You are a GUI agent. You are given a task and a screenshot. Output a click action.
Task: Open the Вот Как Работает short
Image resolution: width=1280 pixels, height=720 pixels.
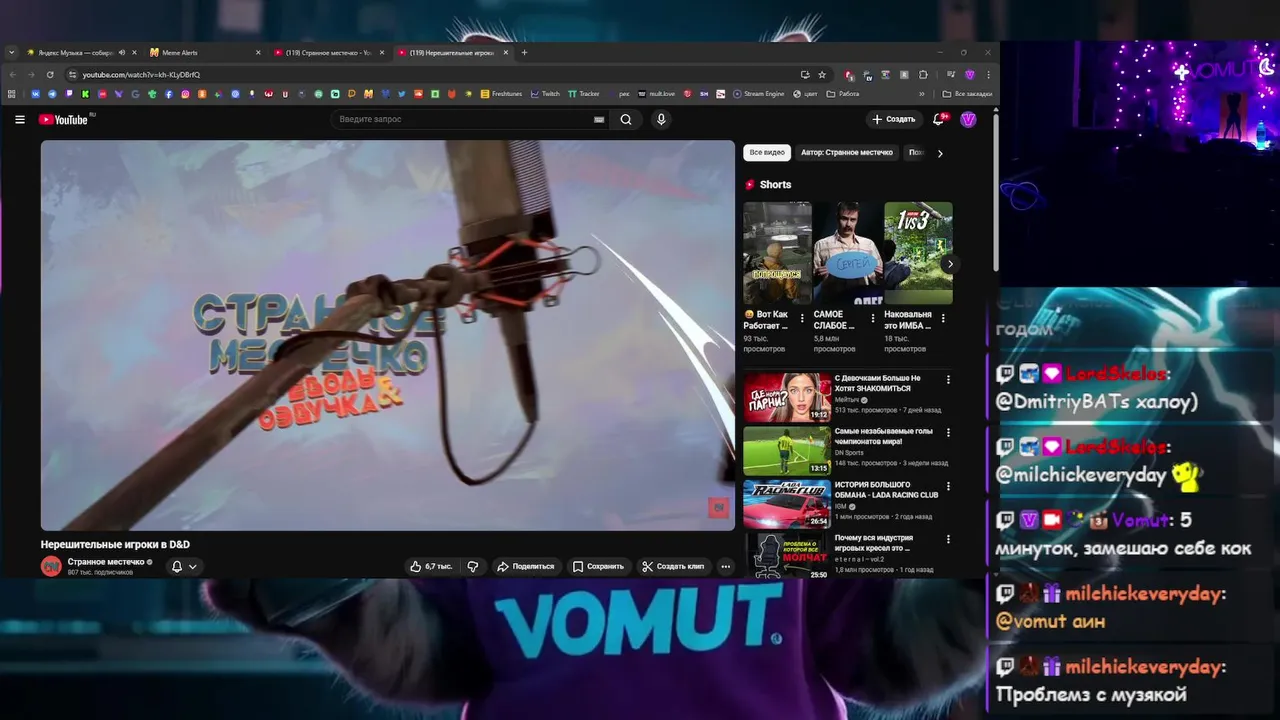click(x=777, y=253)
